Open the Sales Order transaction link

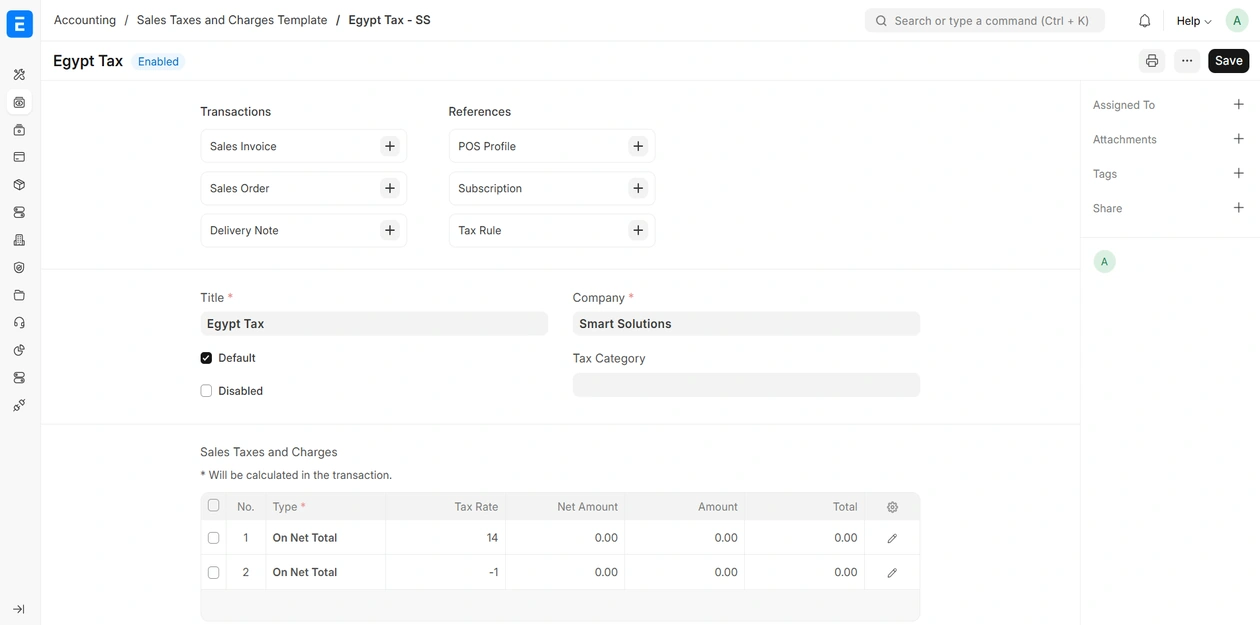tap(240, 188)
